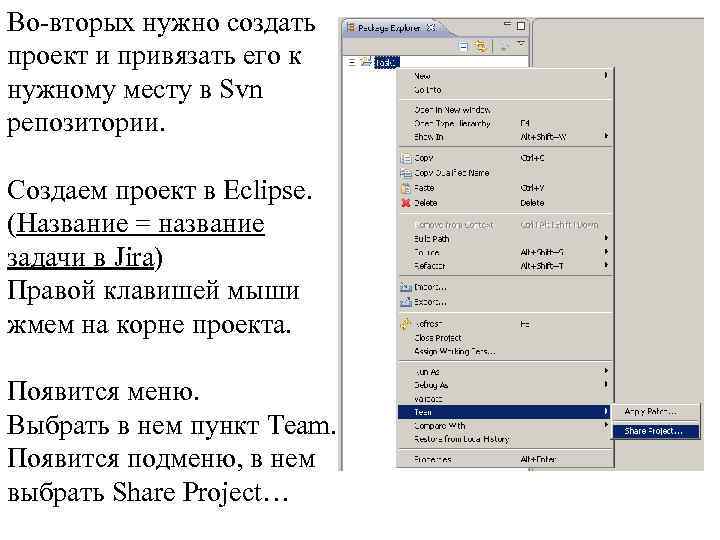This screenshot has width=720, height=540.
Task: Open the Debug As submenu arrow
Action: [606, 384]
